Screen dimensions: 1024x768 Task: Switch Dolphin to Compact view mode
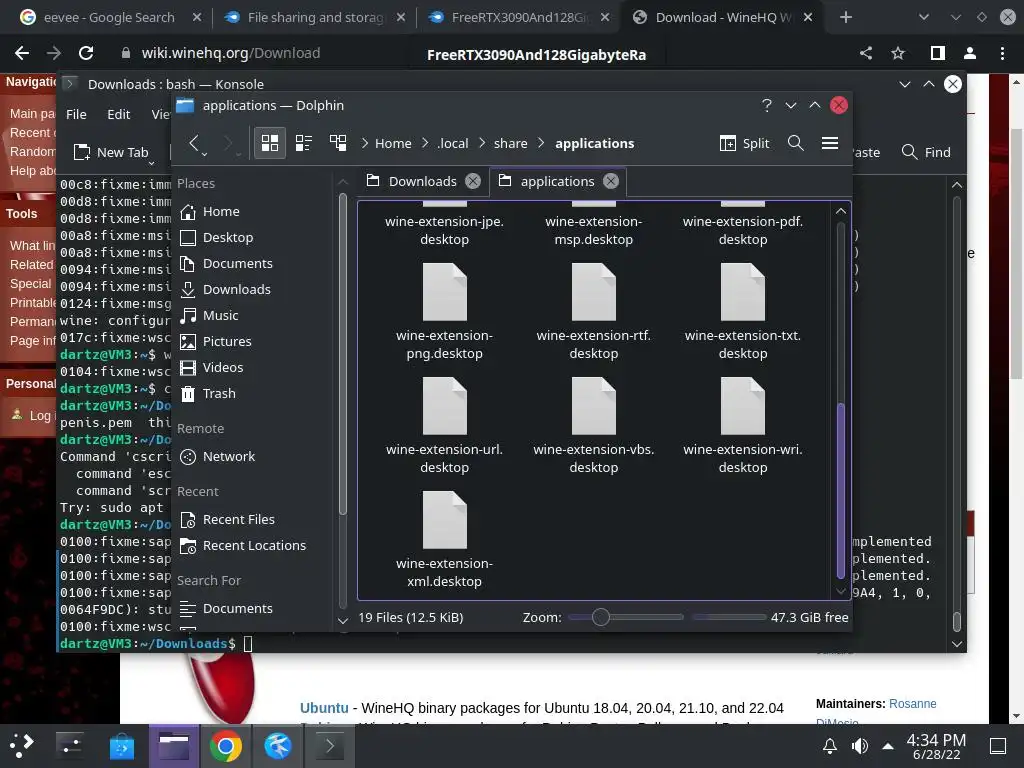(304, 143)
